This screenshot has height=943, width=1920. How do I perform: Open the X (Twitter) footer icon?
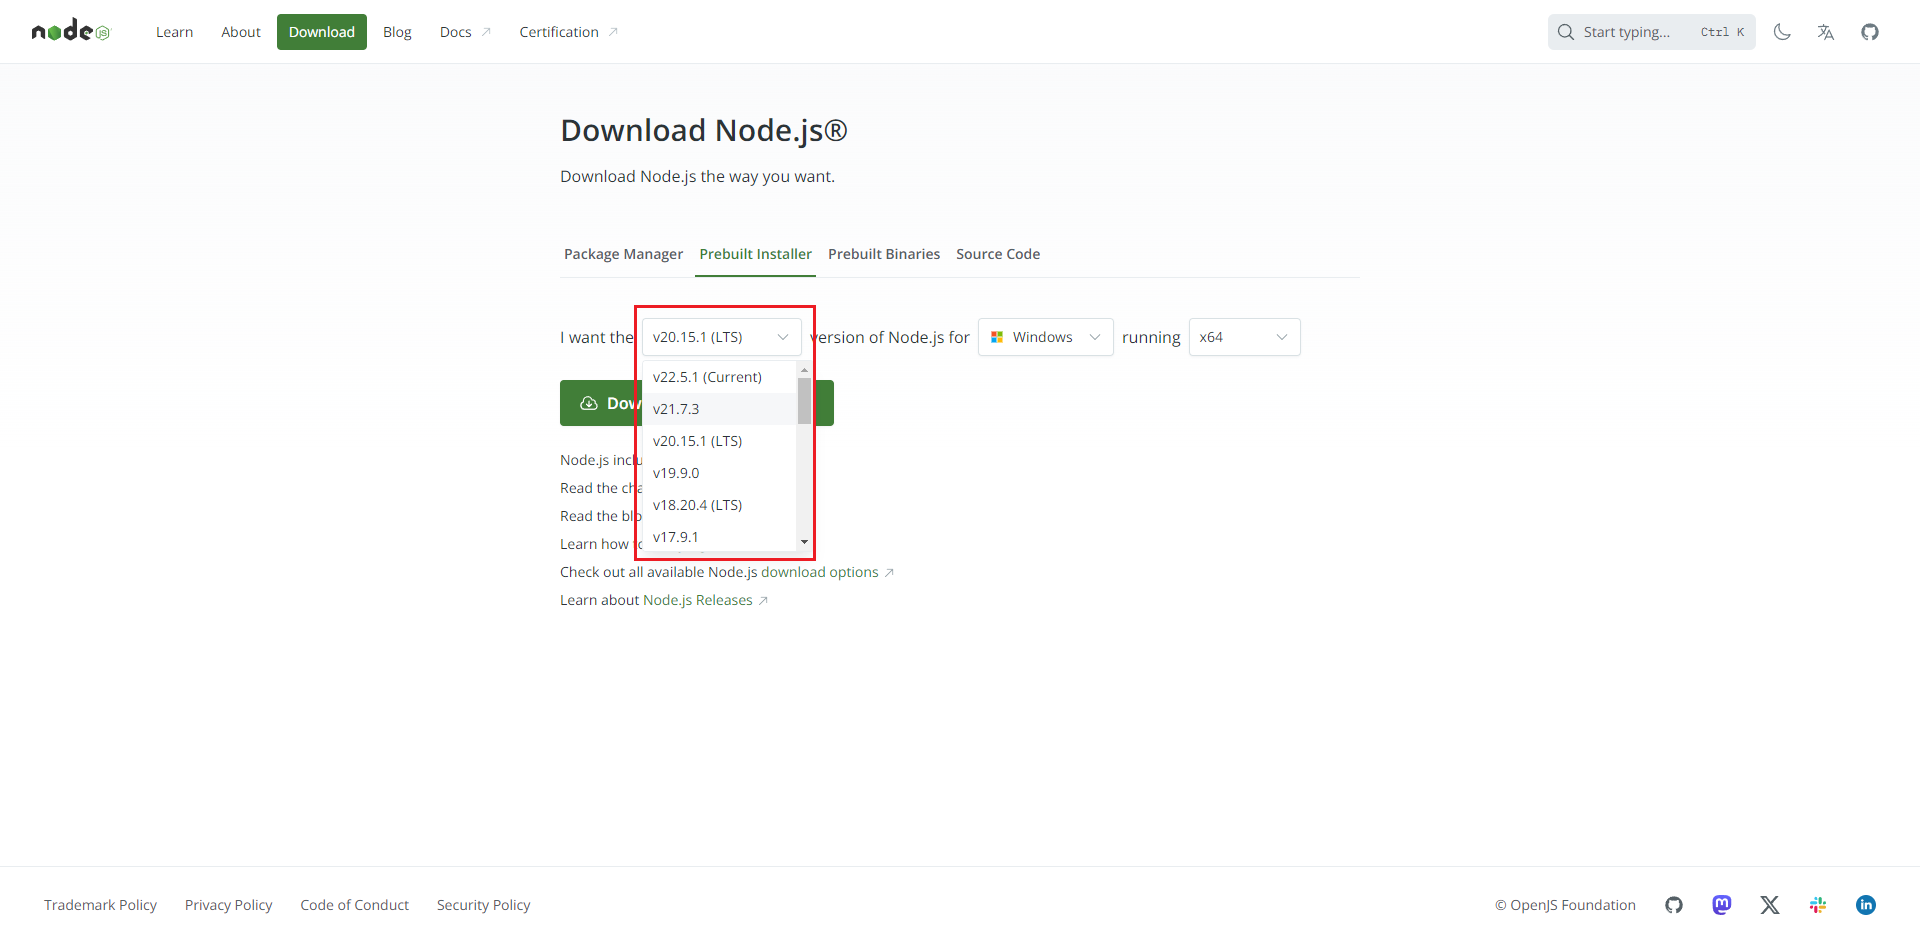pos(1770,905)
